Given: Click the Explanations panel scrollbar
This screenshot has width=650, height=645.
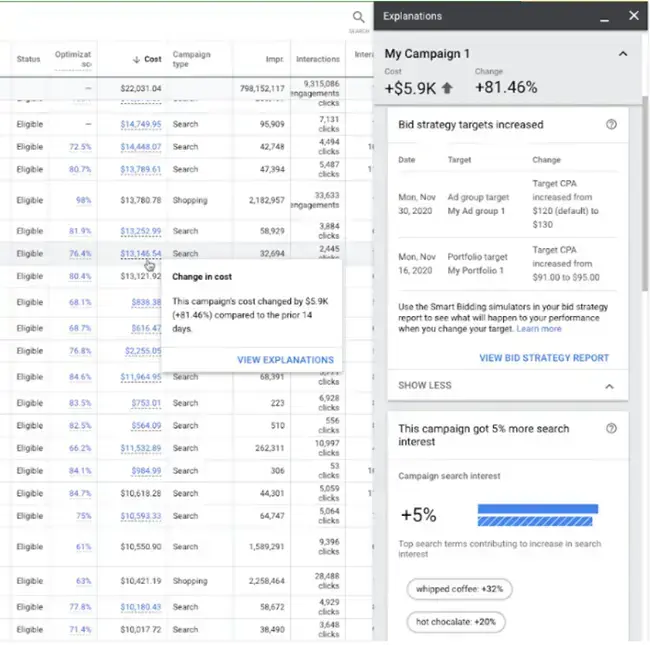Looking at the screenshot, I should (645, 194).
